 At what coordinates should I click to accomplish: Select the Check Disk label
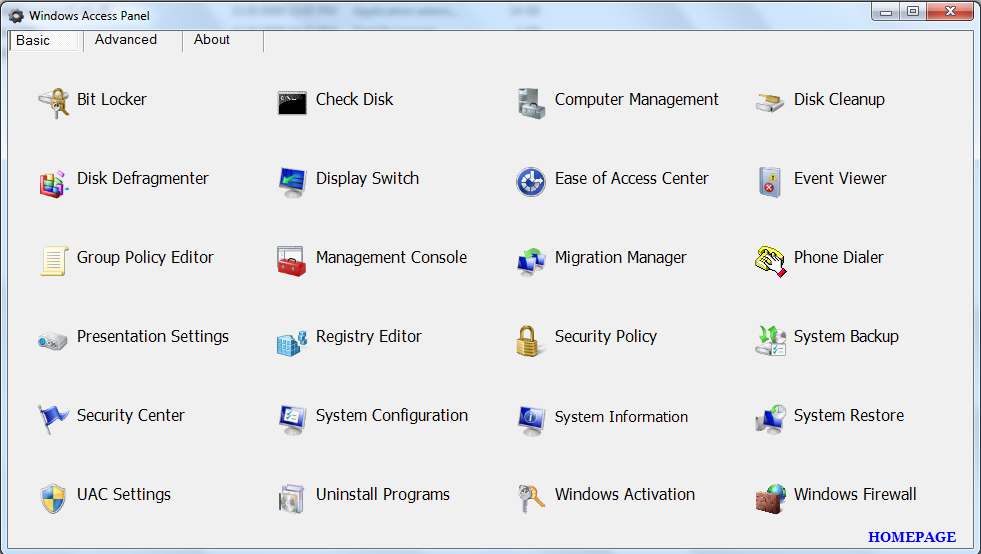pyautogui.click(x=354, y=100)
